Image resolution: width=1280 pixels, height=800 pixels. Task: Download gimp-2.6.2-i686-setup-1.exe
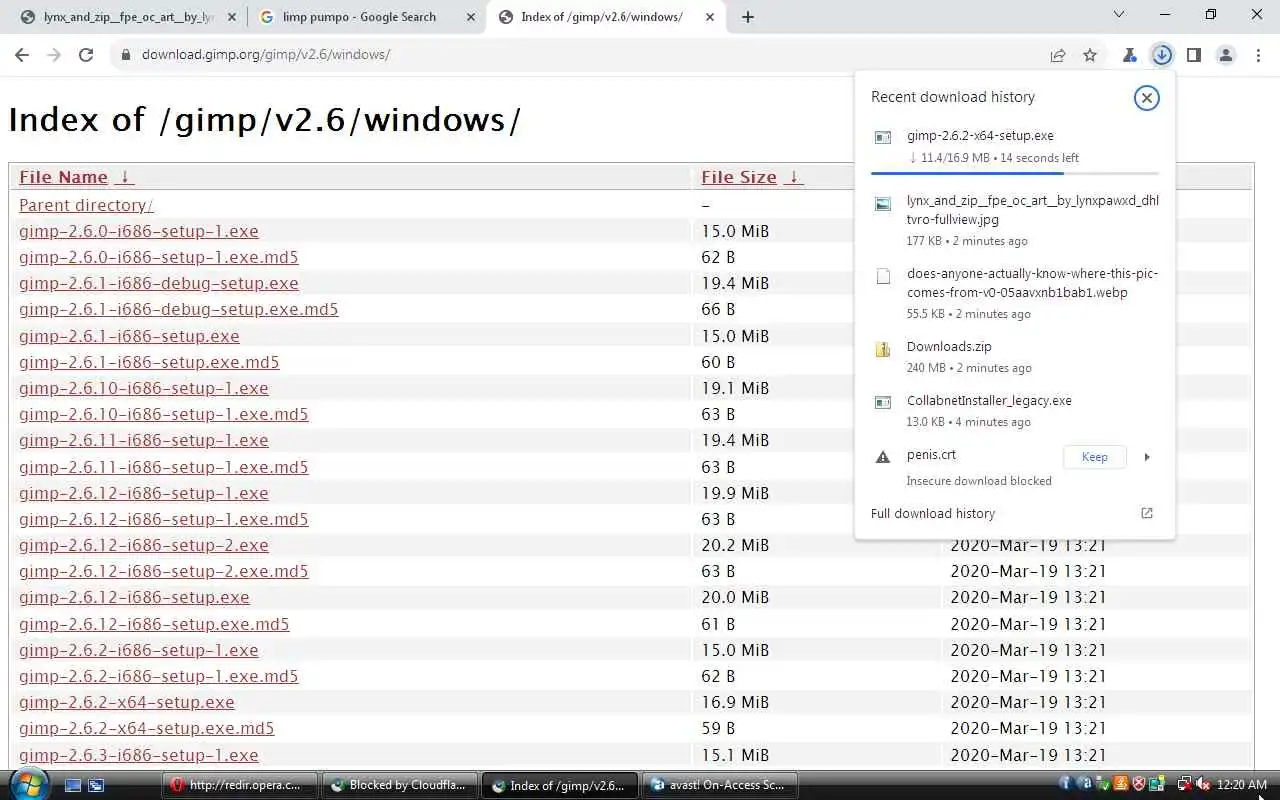(x=139, y=650)
